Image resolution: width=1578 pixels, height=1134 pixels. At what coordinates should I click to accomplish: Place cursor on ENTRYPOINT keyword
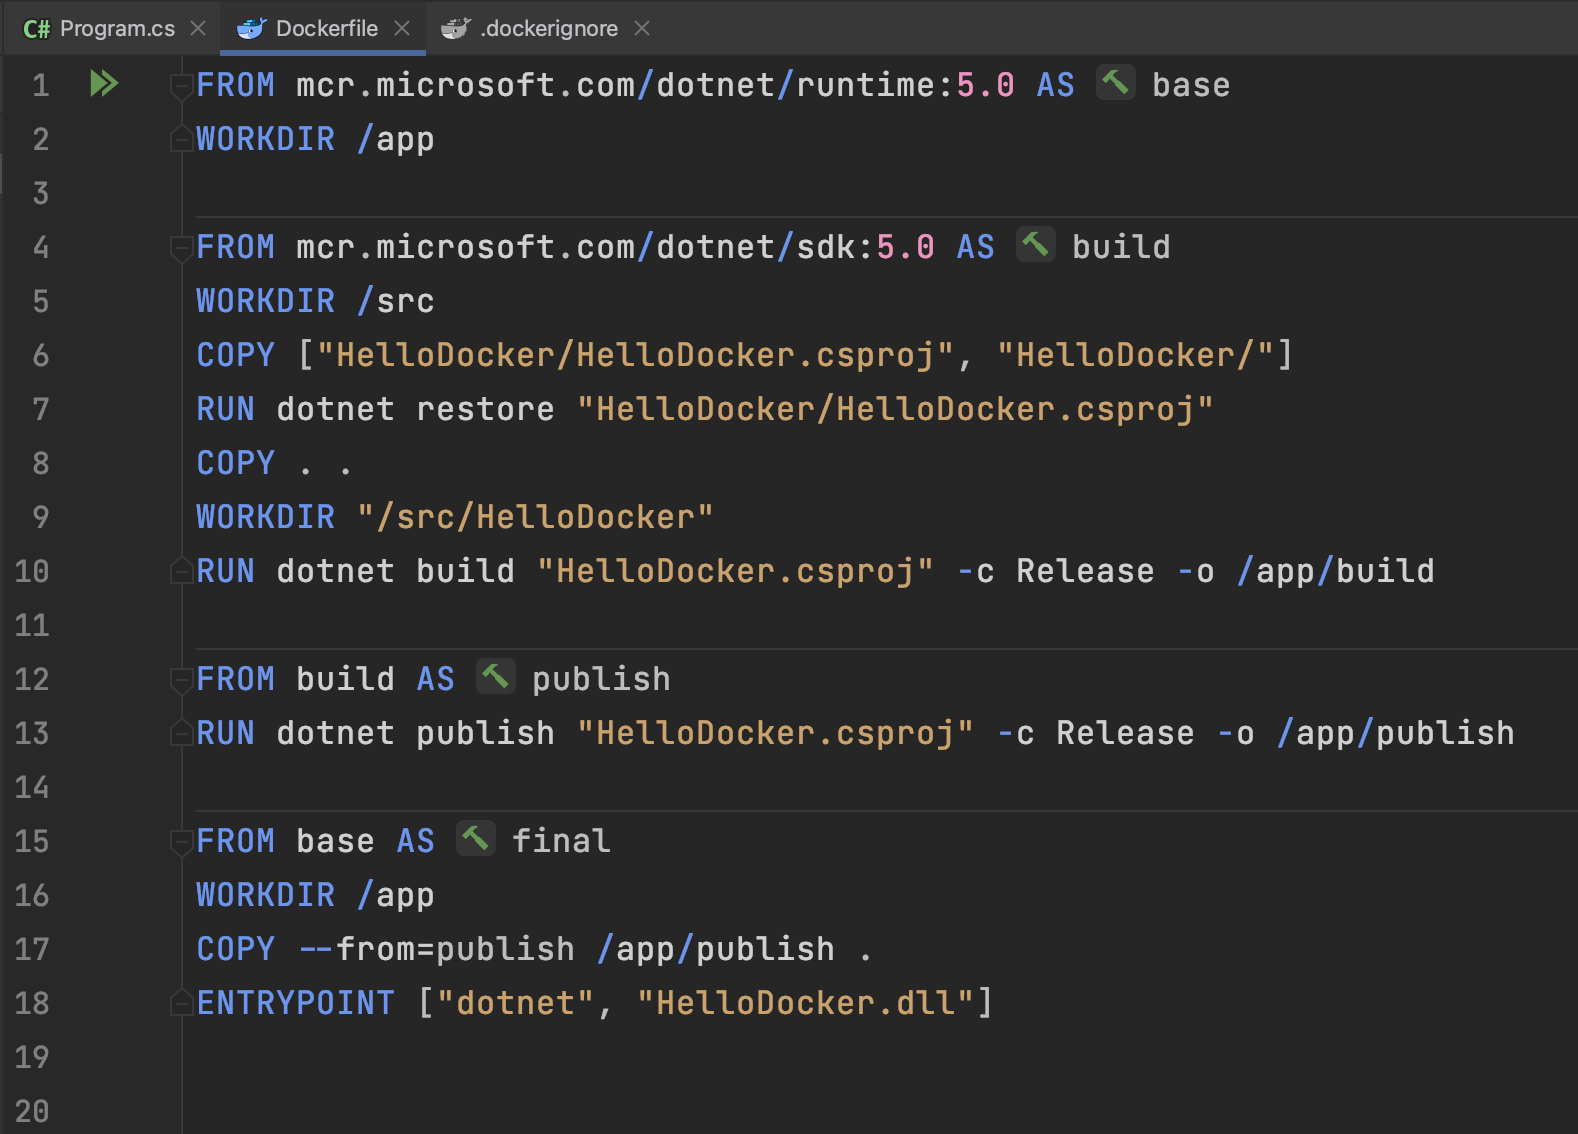[295, 1003]
